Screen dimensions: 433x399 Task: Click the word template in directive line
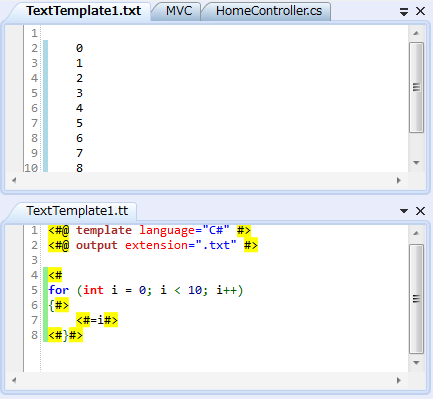tap(104, 230)
